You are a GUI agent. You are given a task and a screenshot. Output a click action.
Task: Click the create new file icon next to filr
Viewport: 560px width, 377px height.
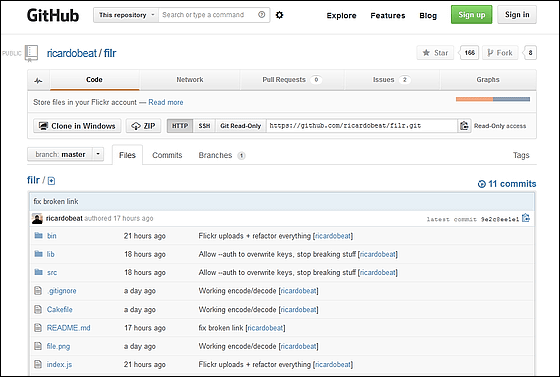[51, 181]
